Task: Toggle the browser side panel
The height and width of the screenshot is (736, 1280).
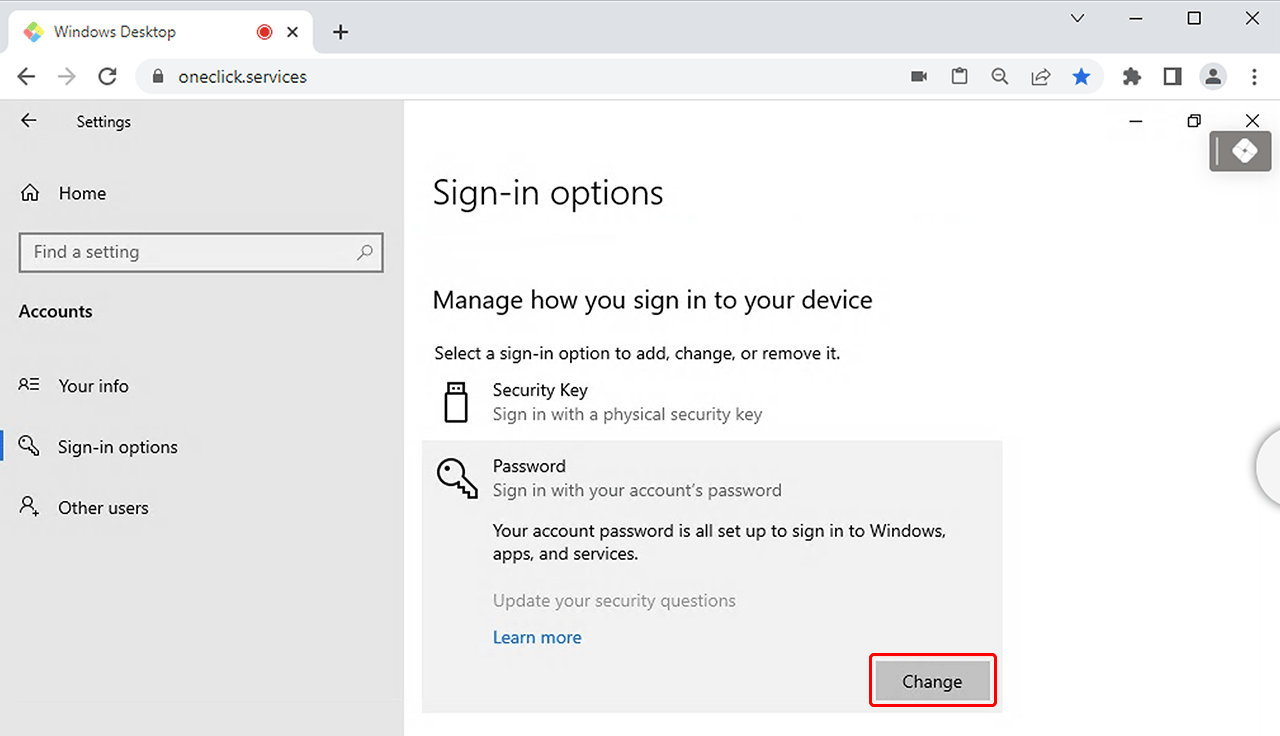Action: (1172, 77)
